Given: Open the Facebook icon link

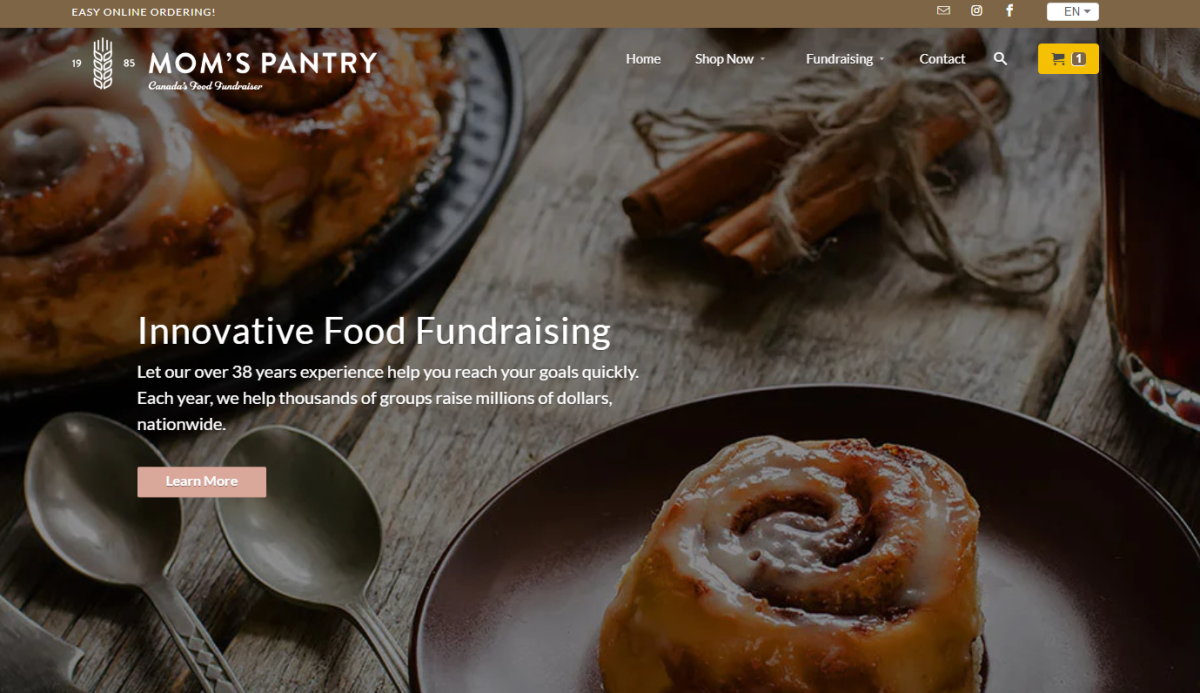Looking at the screenshot, I should click(1010, 11).
